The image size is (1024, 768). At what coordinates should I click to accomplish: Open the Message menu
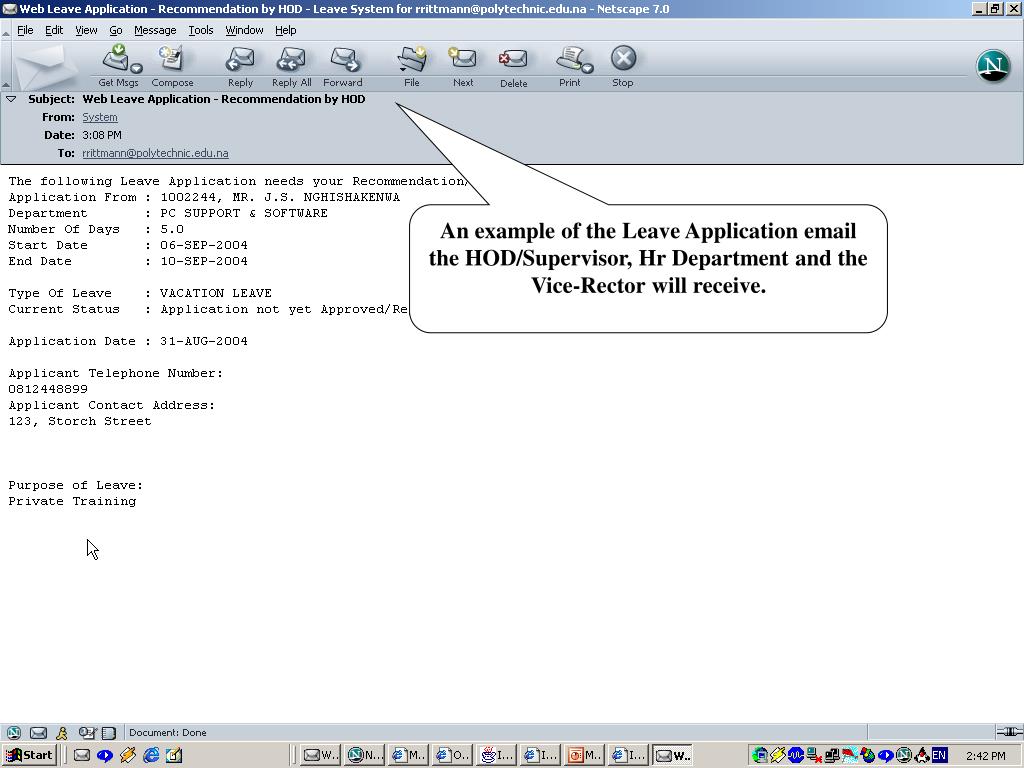click(155, 30)
